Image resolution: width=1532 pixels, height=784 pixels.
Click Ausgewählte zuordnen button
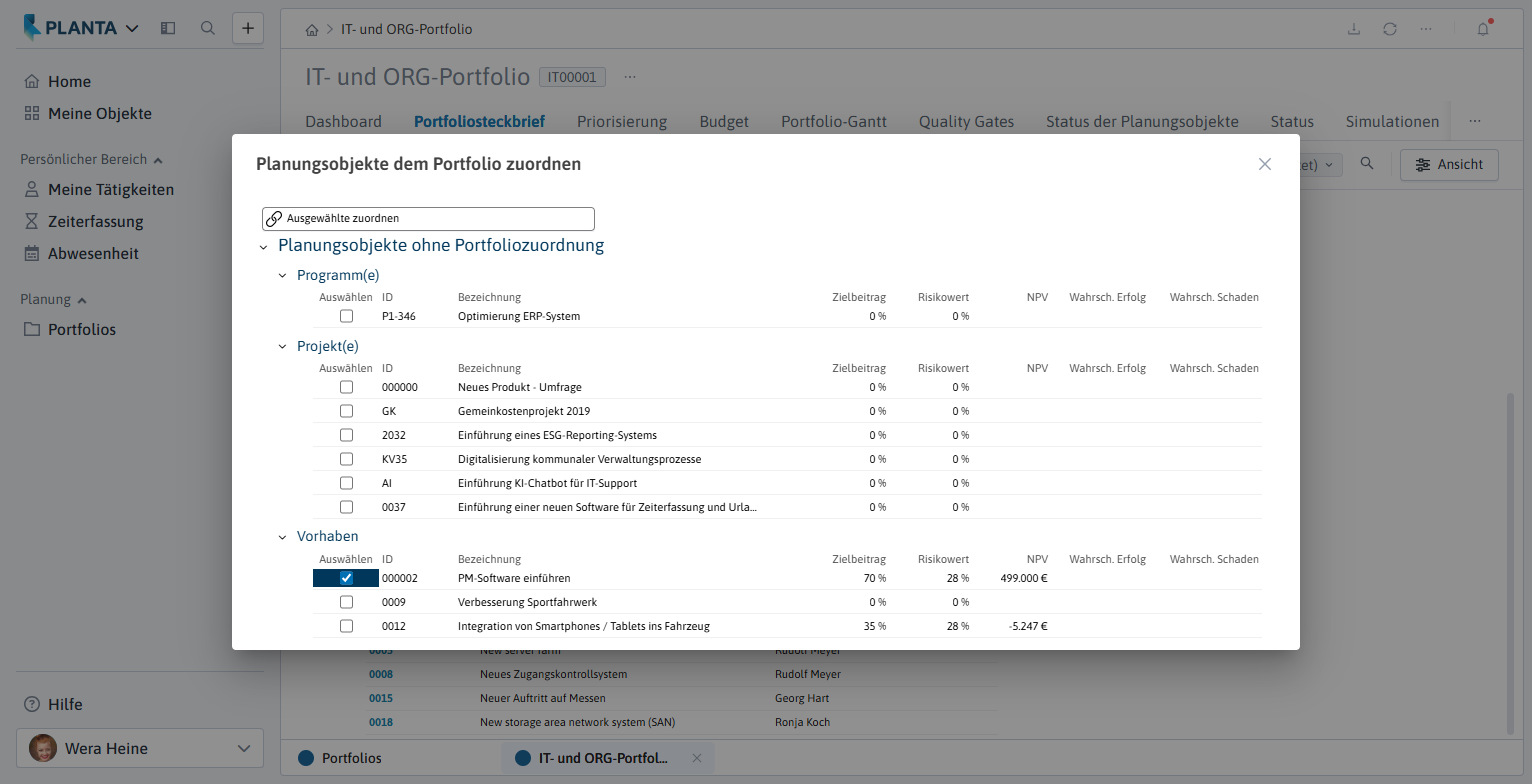click(428, 218)
